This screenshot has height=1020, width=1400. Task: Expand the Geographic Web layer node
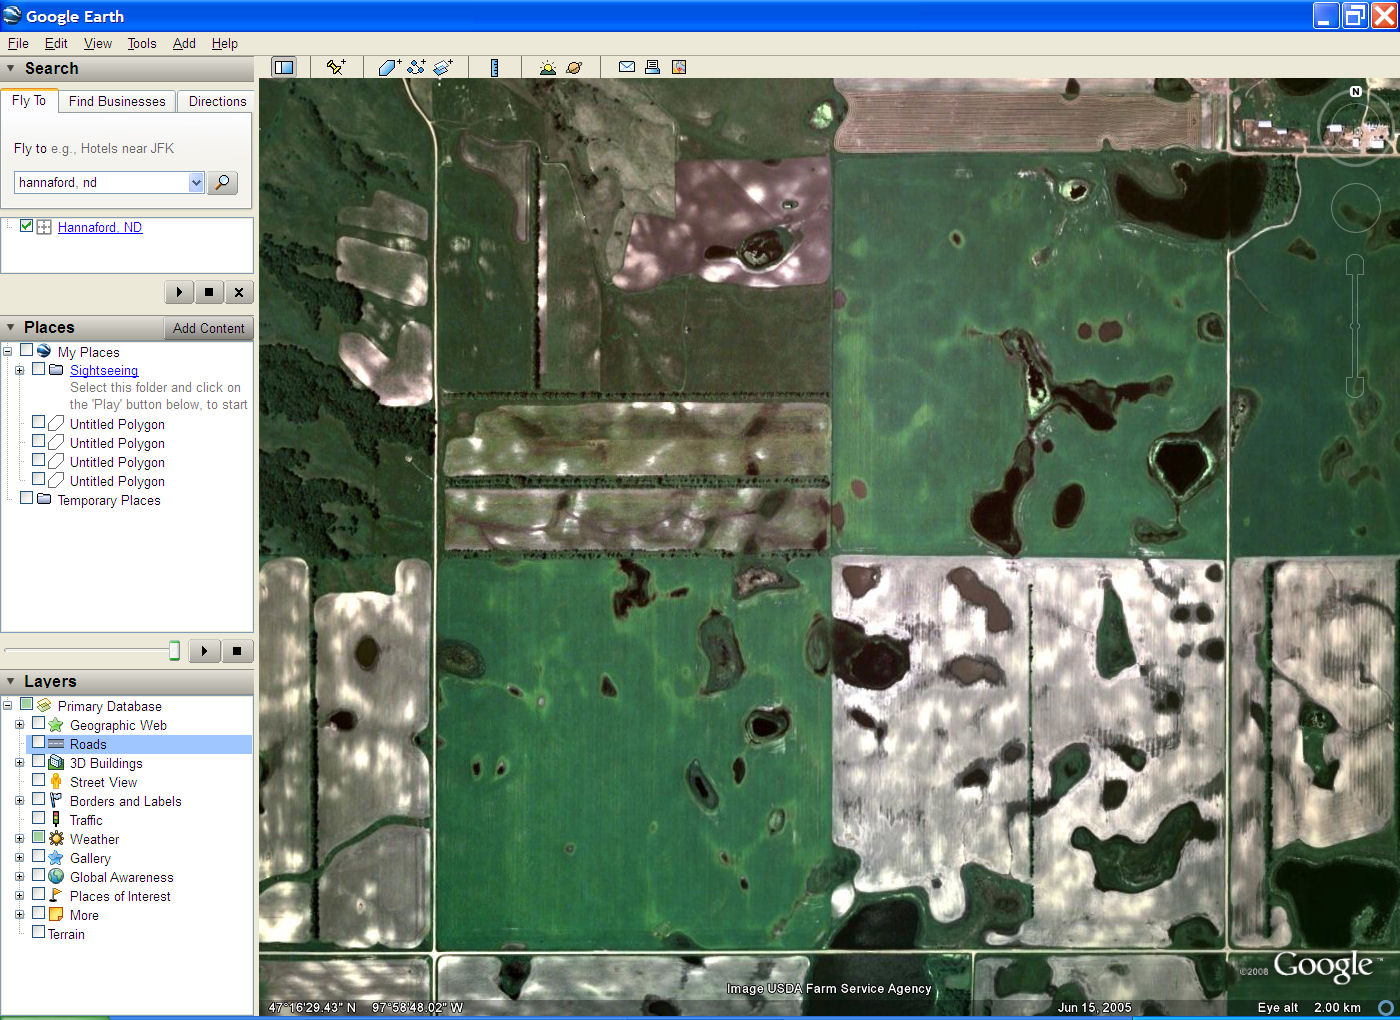tap(19, 725)
